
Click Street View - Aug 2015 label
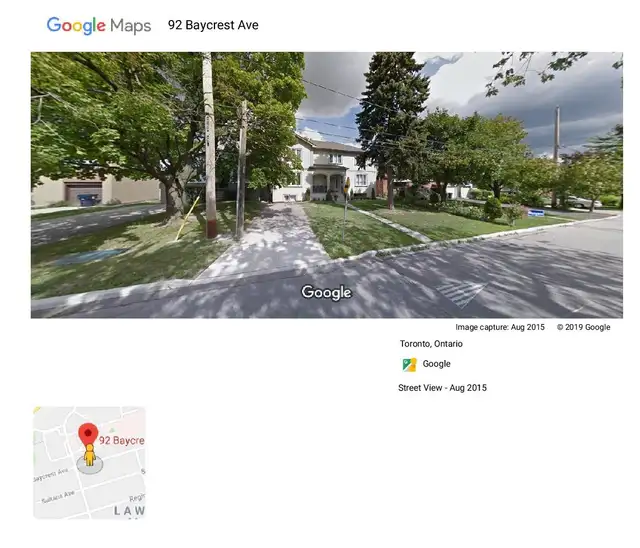[x=442, y=388]
